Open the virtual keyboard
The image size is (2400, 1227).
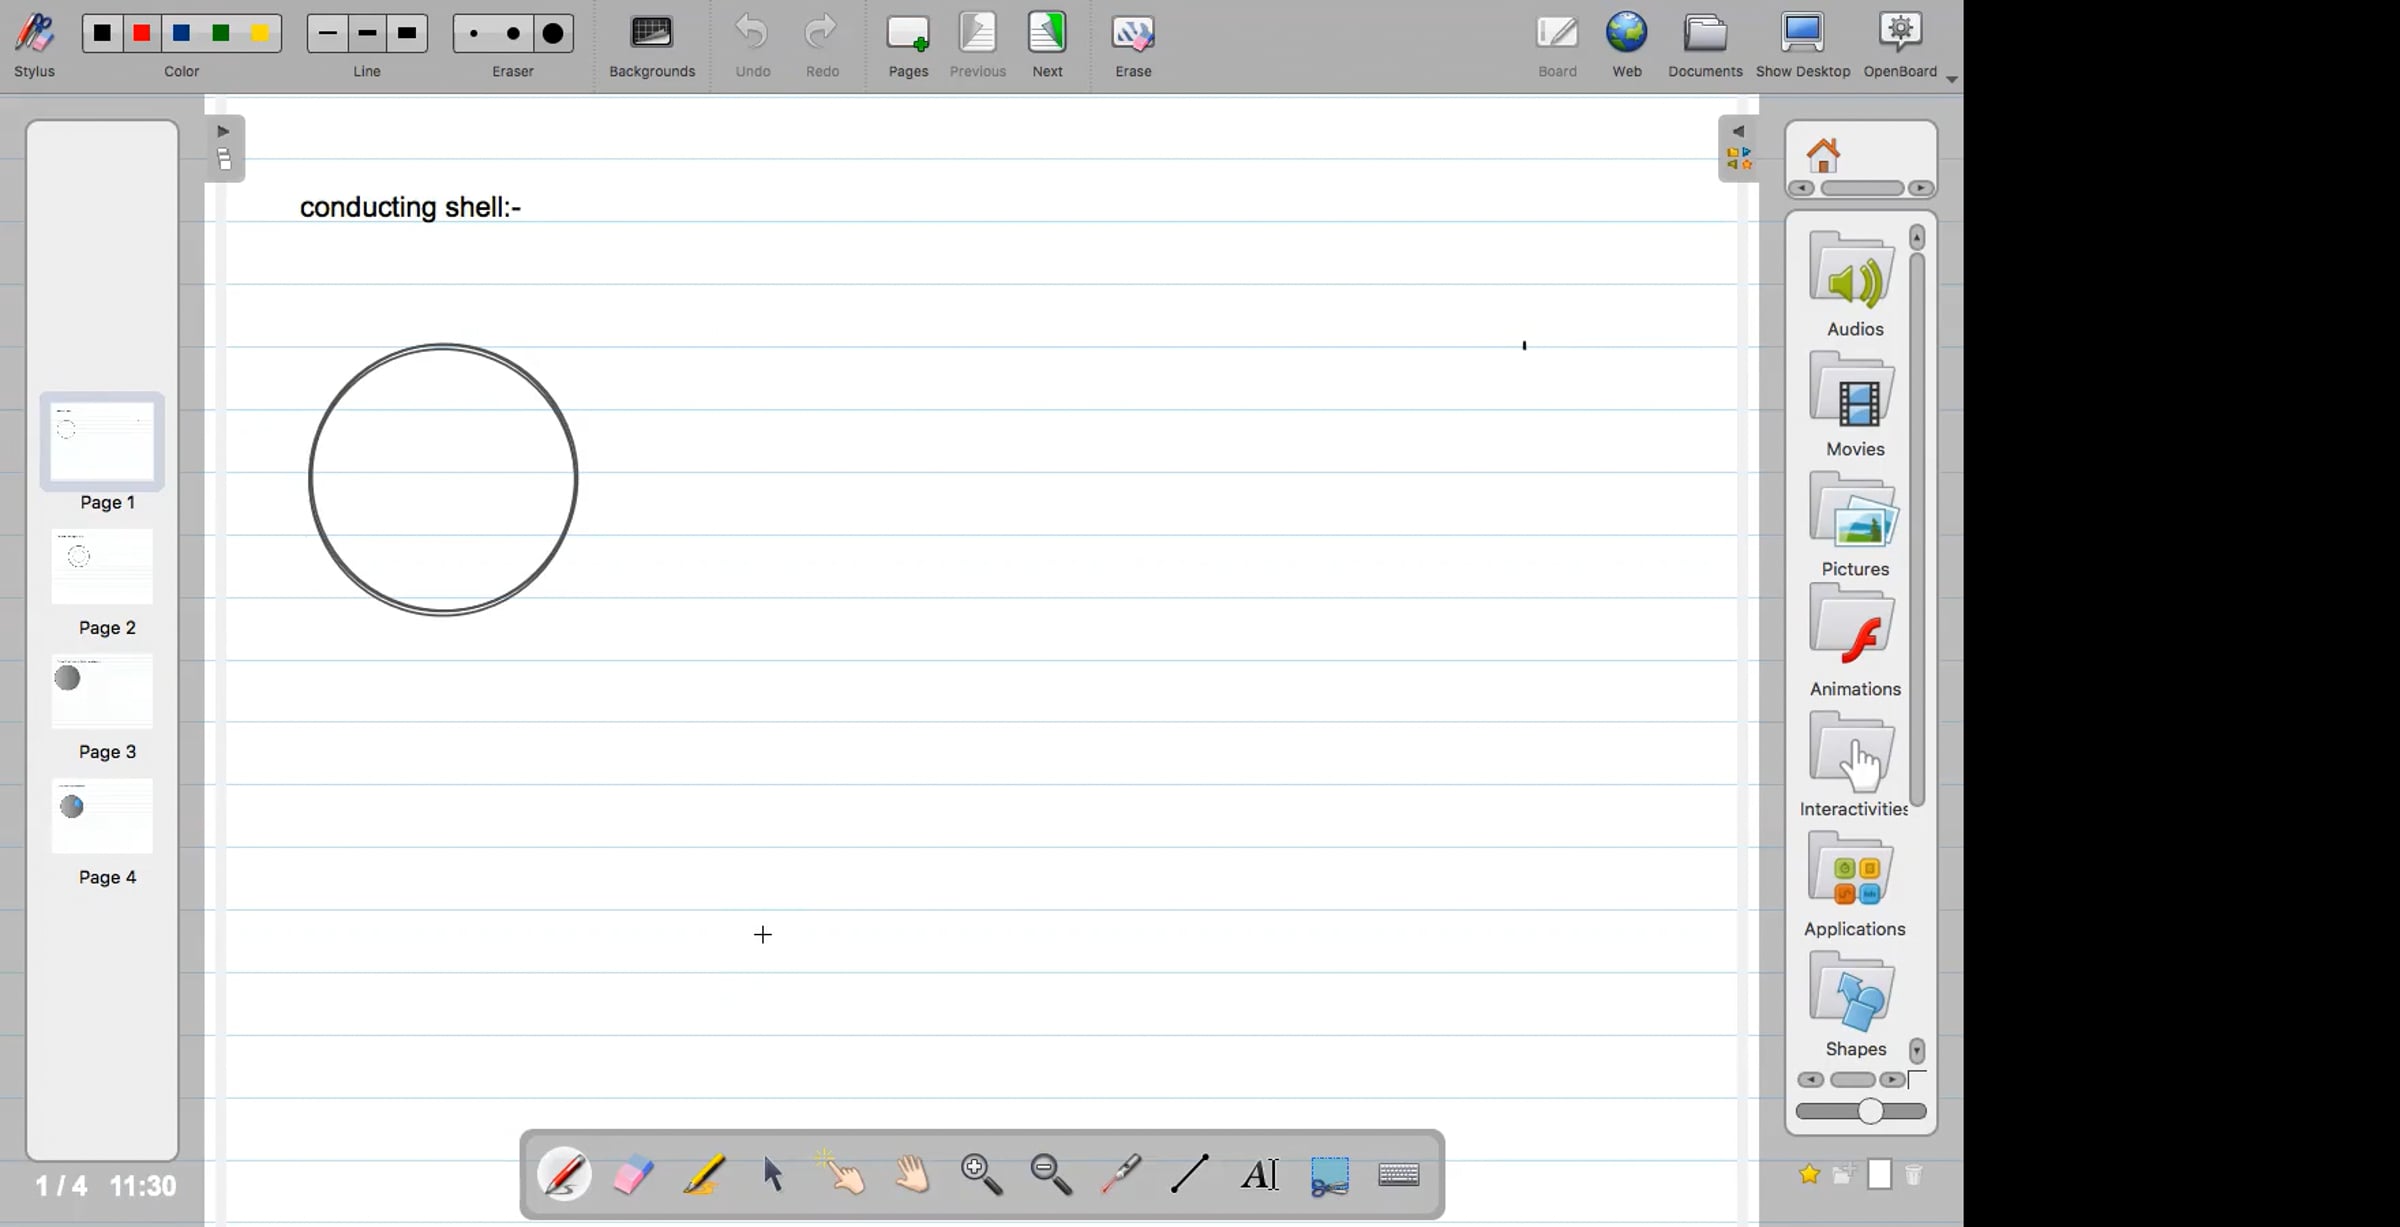1398,1174
